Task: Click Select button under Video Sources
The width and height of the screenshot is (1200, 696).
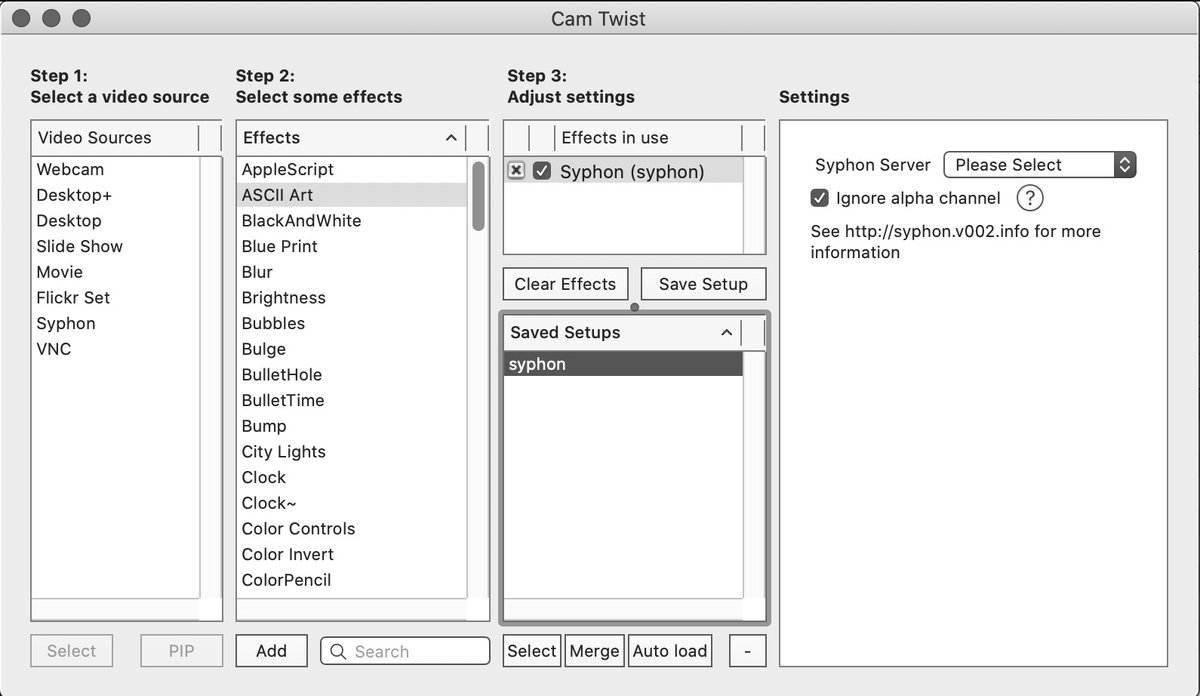Action: pyautogui.click(x=71, y=651)
